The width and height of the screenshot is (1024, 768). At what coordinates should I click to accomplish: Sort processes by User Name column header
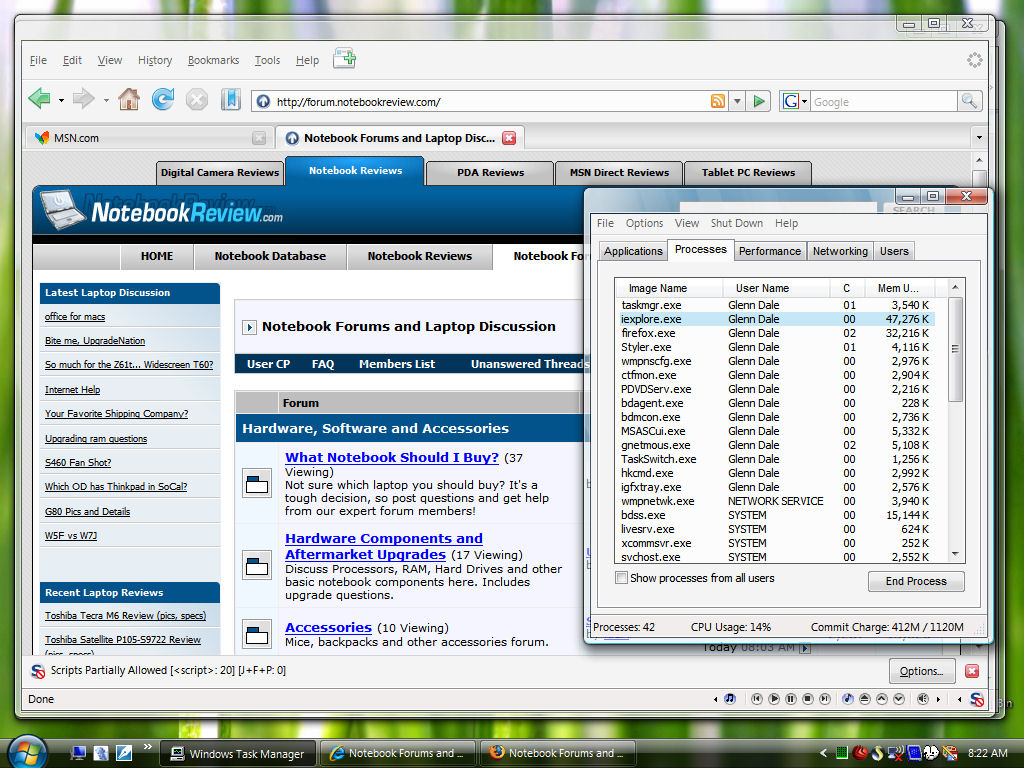tap(776, 288)
